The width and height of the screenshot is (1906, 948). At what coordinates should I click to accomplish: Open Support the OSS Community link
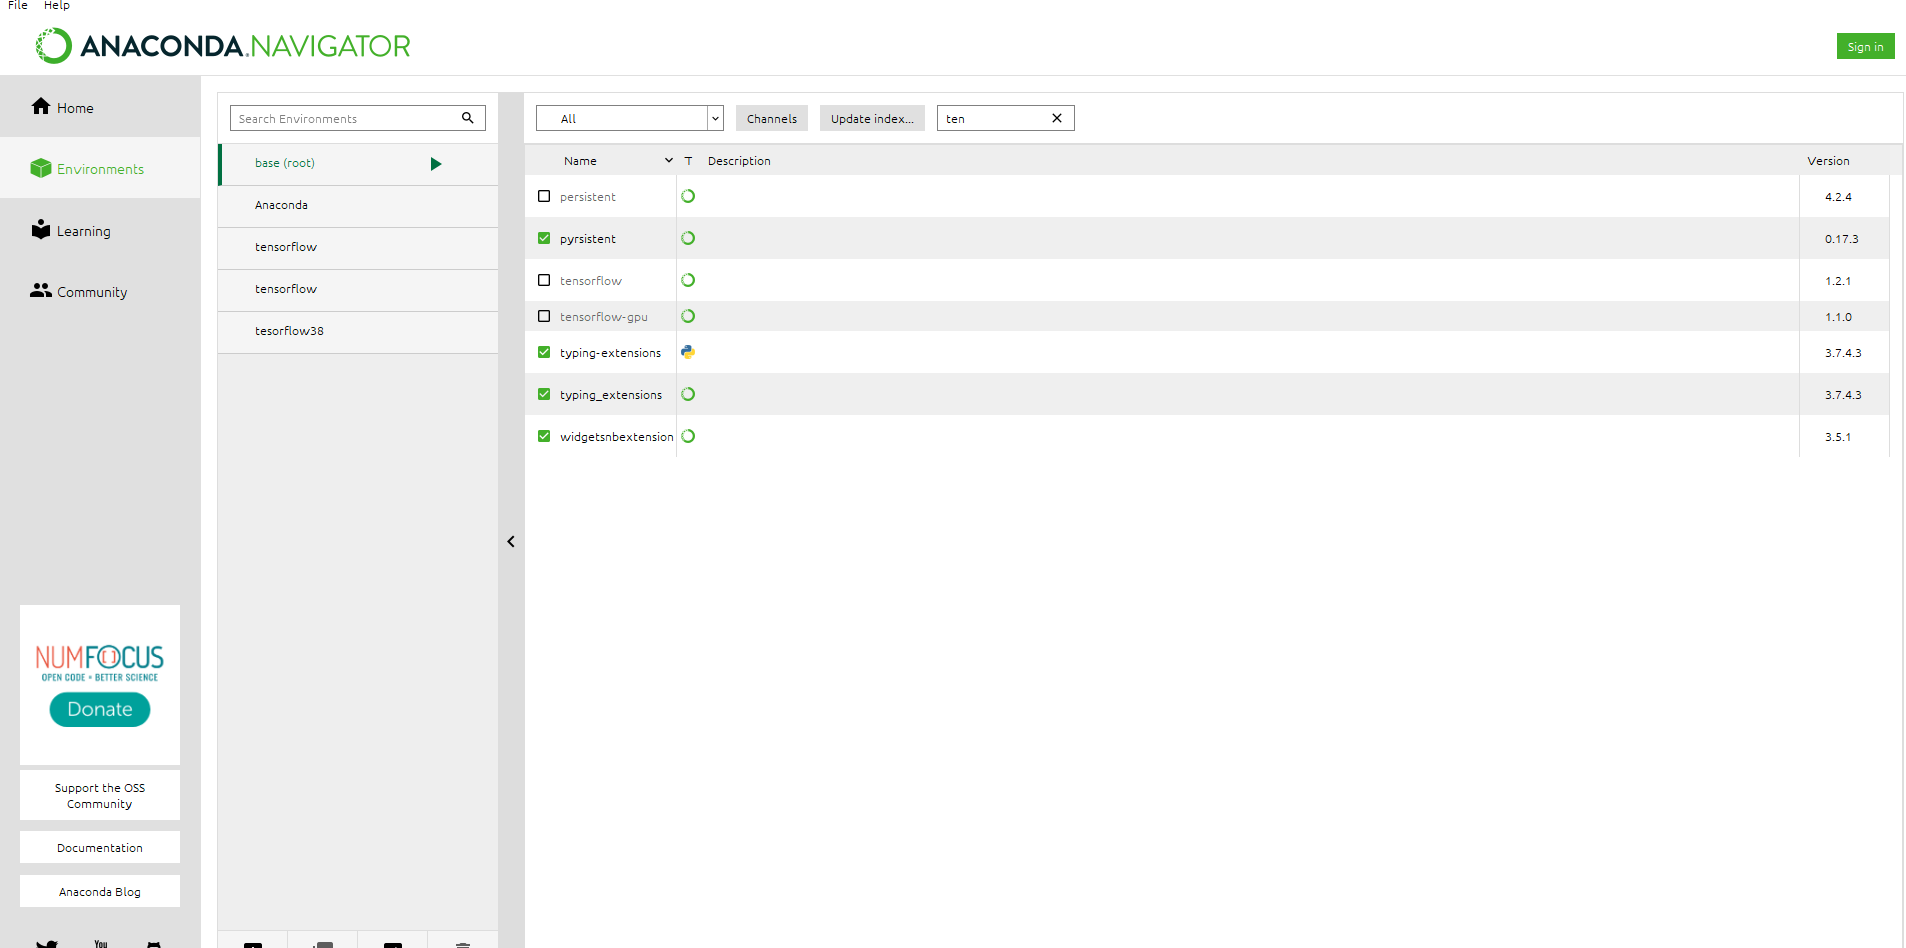(x=100, y=795)
